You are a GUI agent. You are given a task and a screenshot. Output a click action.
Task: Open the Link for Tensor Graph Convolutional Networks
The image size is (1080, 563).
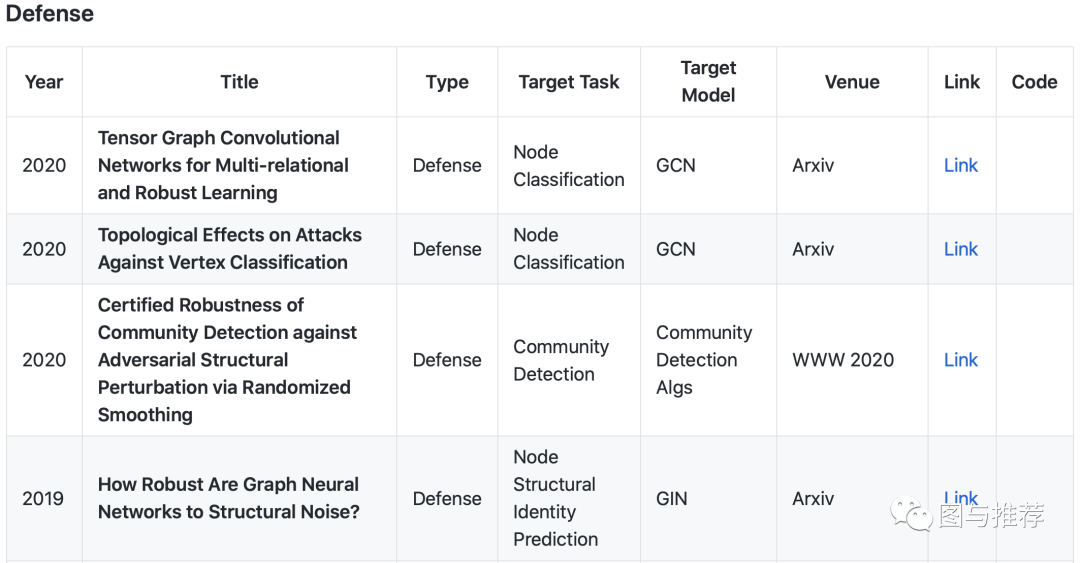[961, 165]
